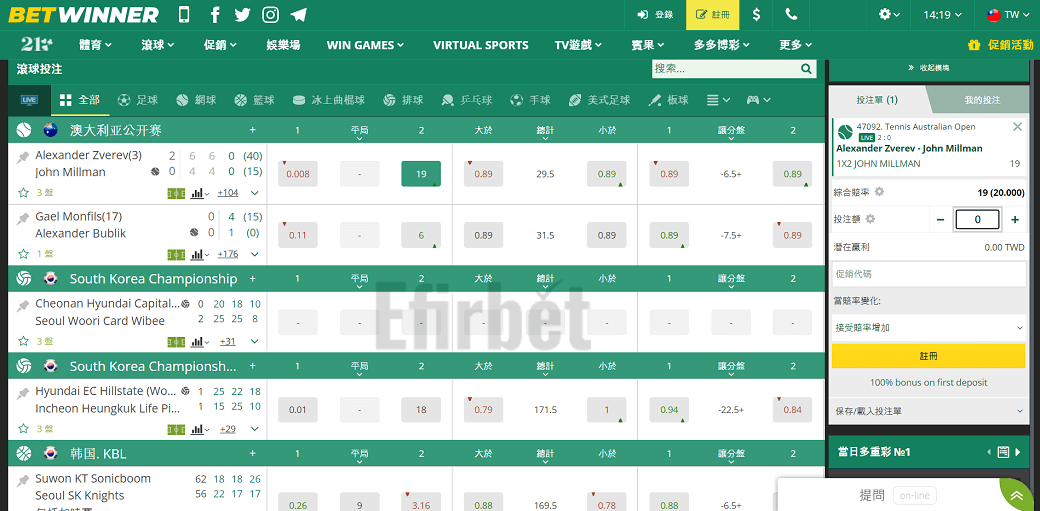Increase stake with plus button

(1015, 220)
